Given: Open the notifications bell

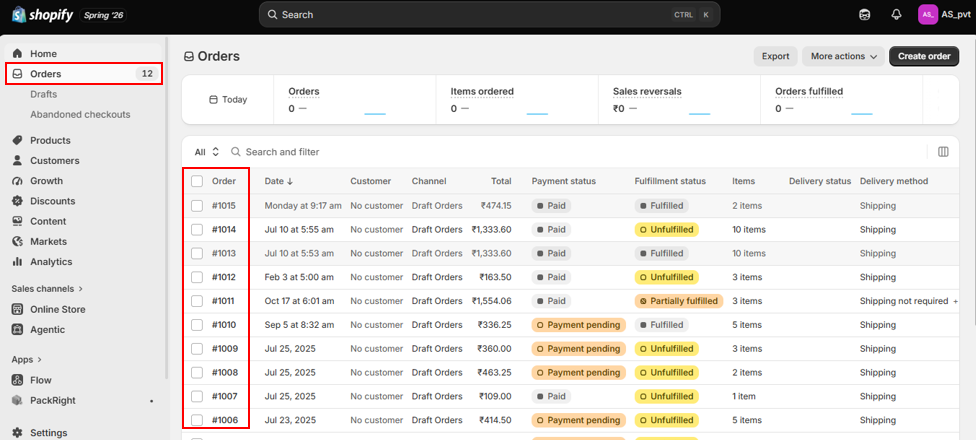Looking at the screenshot, I should pyautogui.click(x=896, y=14).
